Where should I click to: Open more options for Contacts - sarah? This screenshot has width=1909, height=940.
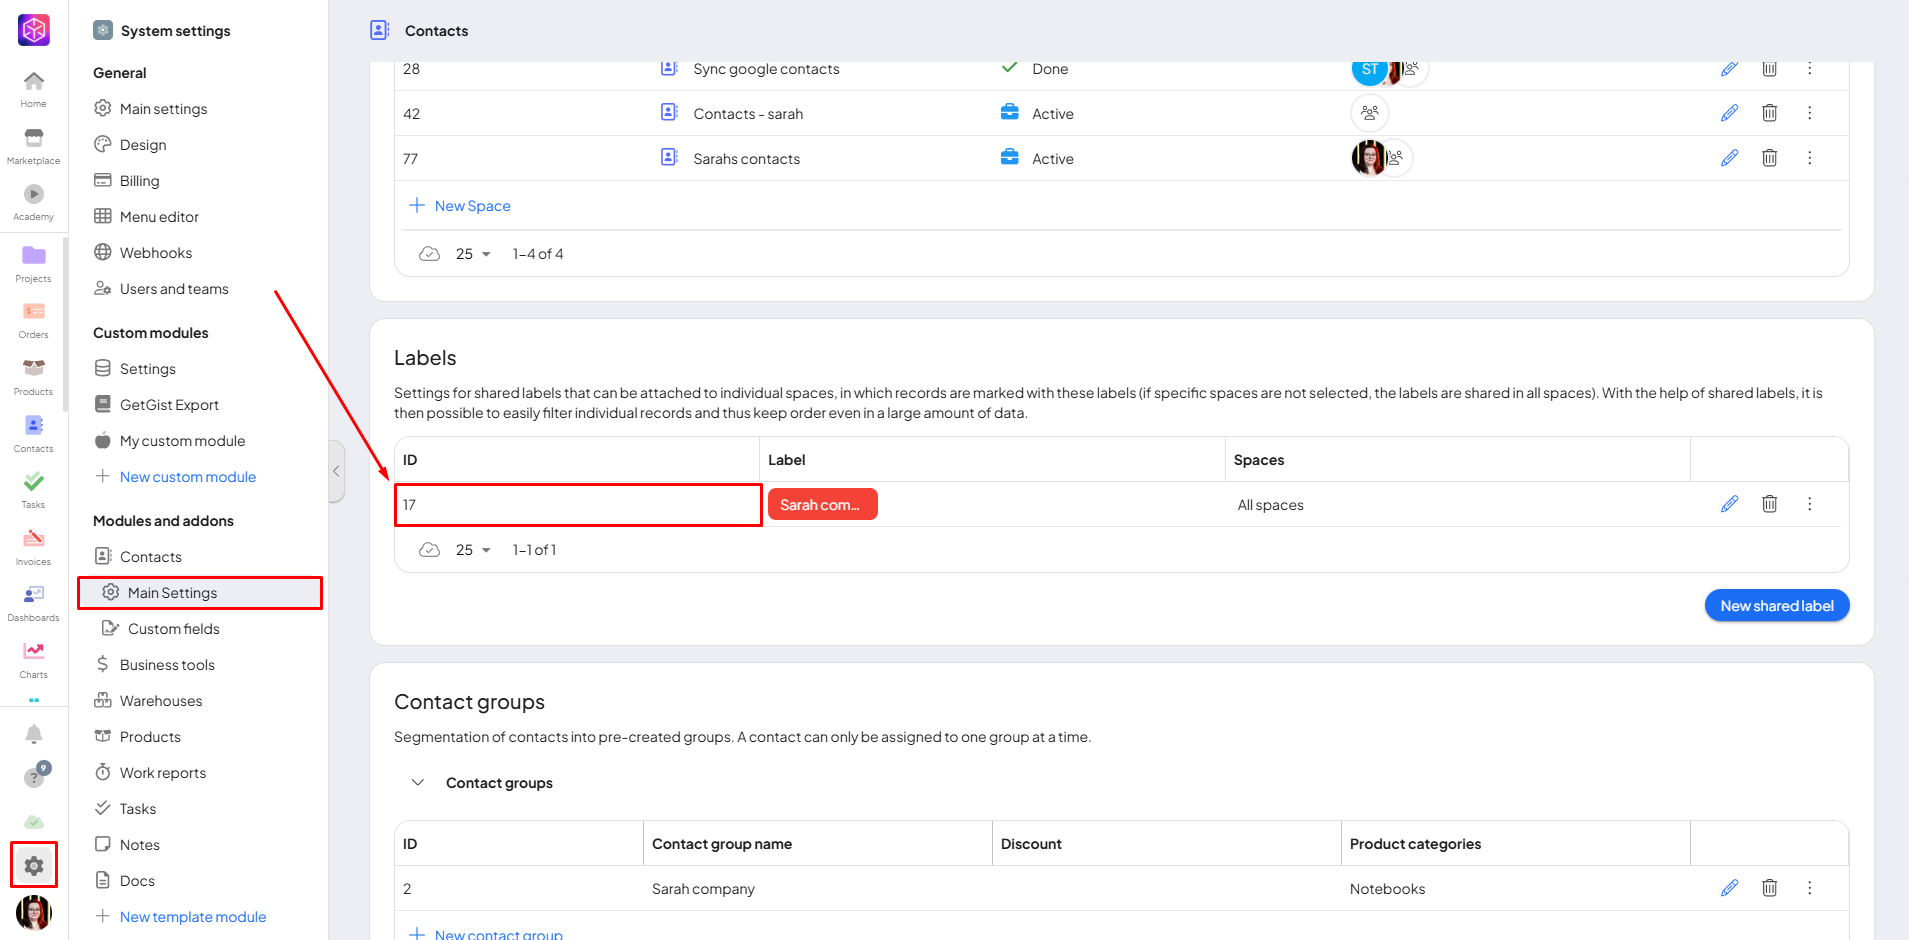point(1809,113)
